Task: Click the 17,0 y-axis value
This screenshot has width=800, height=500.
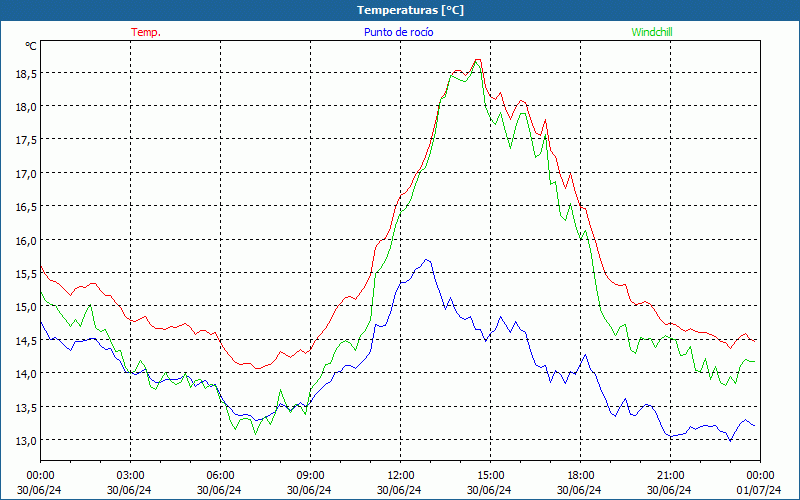Action: click(26, 174)
